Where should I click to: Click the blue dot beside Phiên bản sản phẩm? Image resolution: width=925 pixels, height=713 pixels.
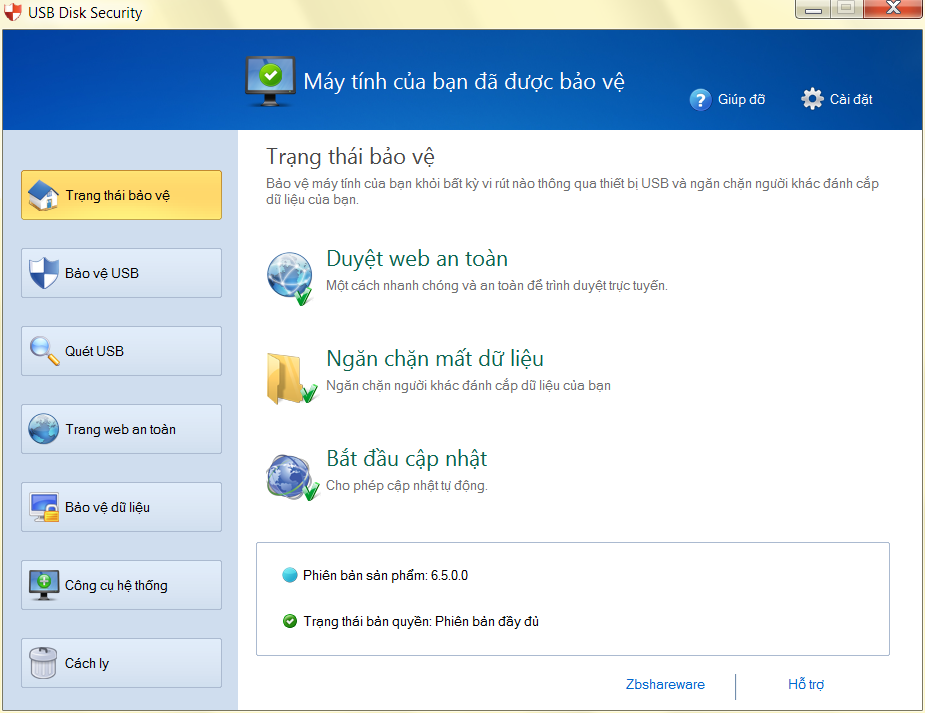(290, 575)
